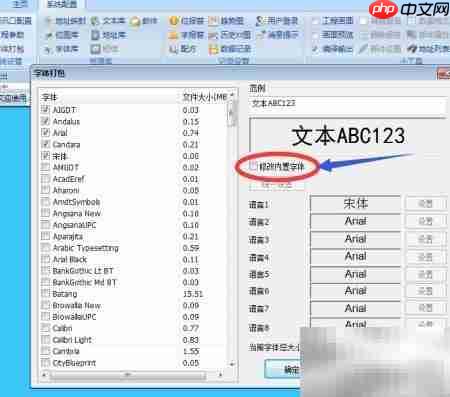Sort the list by the 文件大小 column header

tap(204, 97)
